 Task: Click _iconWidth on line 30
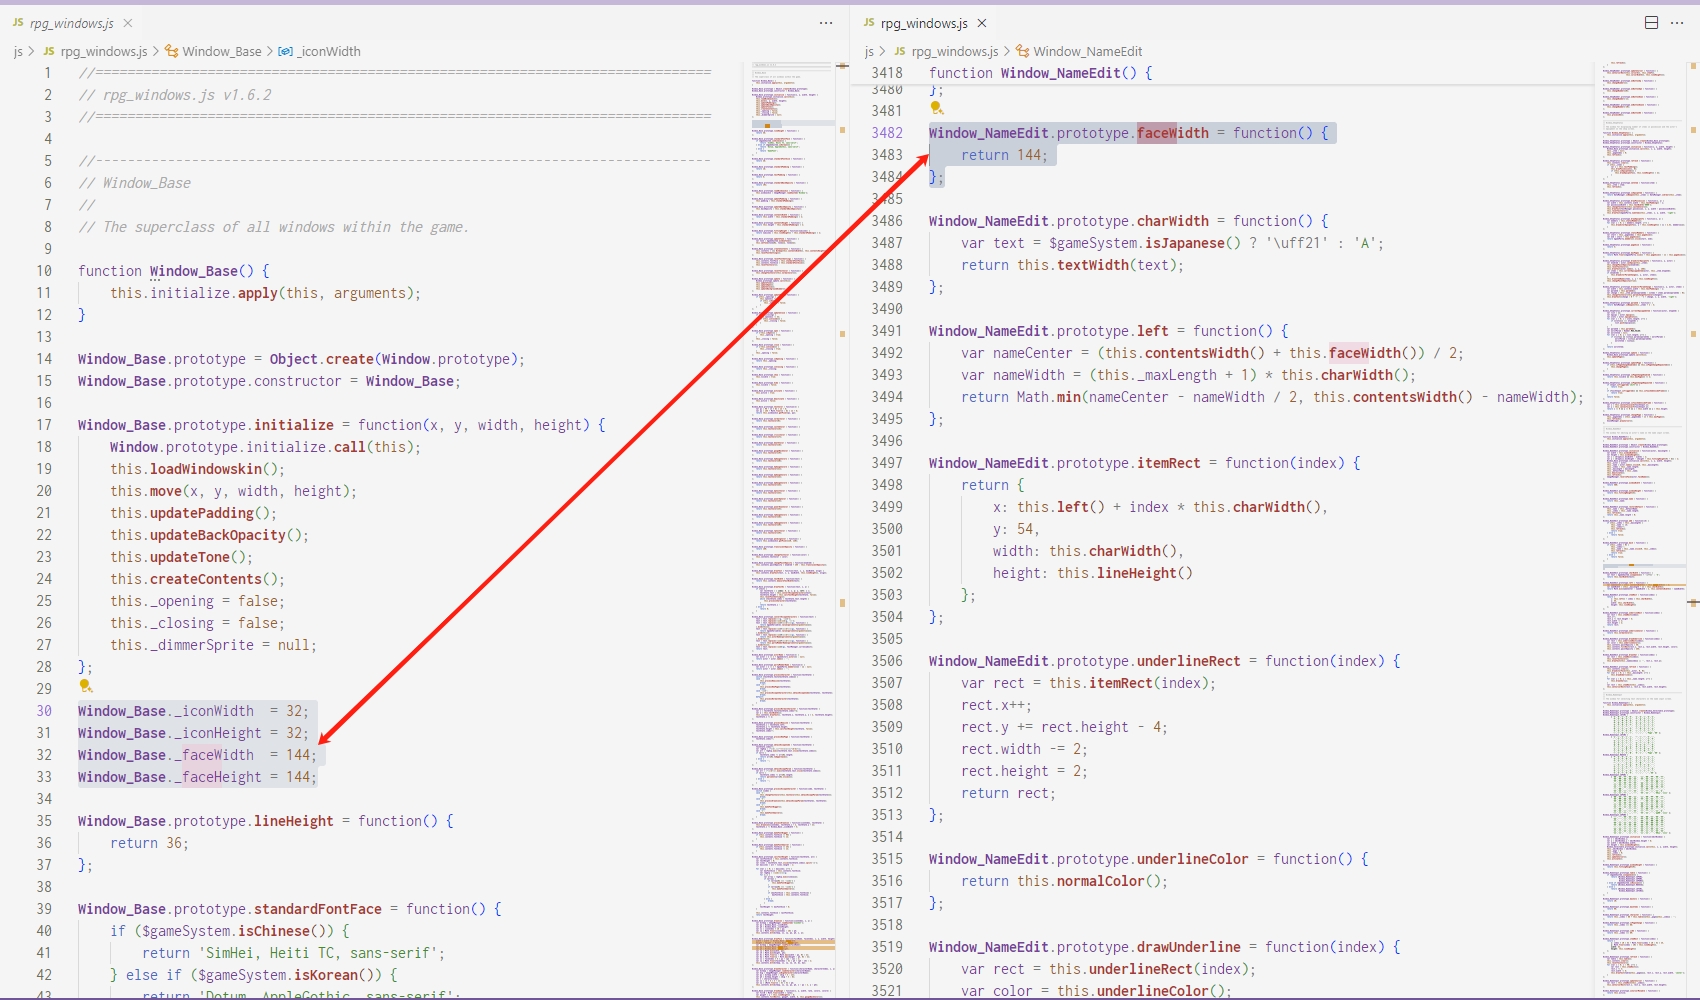[x=214, y=711]
